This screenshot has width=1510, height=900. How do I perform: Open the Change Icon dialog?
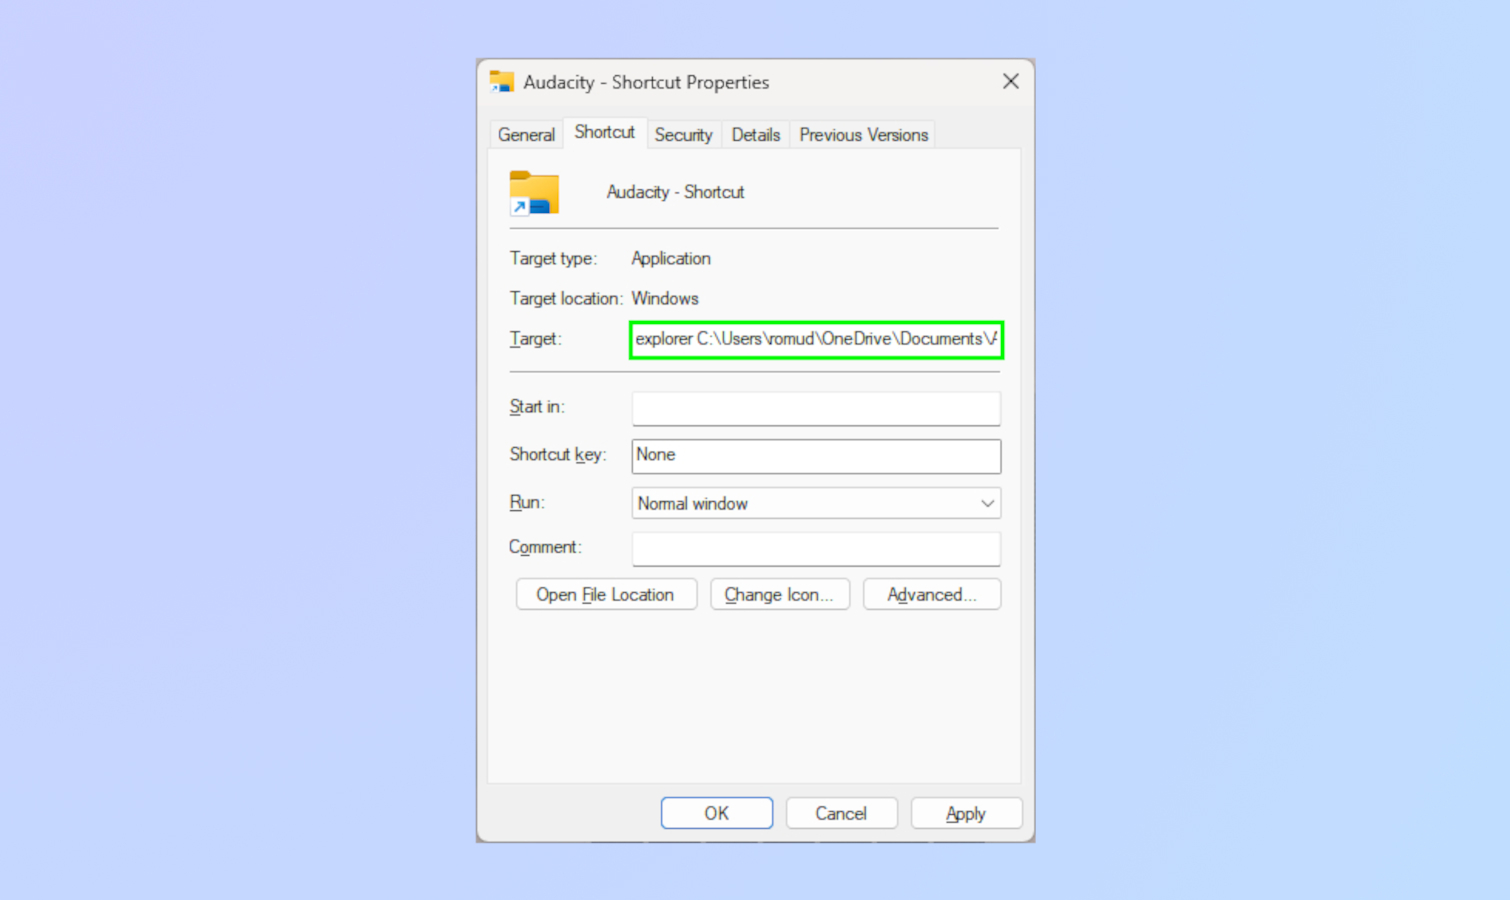tap(780, 594)
